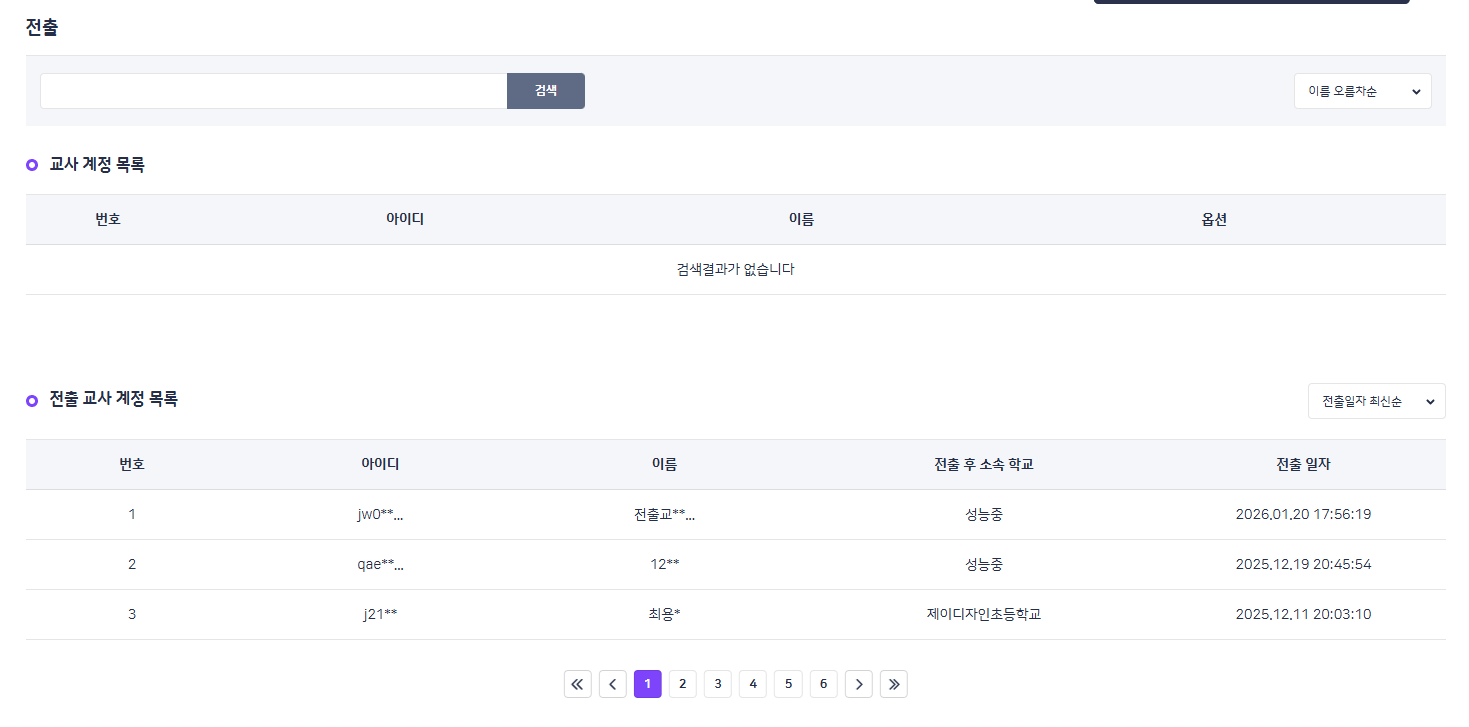Image resolution: width=1469 pixels, height=727 pixels.
Task: Click the 제이디자인초등학교 school cell
Action: [983, 614]
